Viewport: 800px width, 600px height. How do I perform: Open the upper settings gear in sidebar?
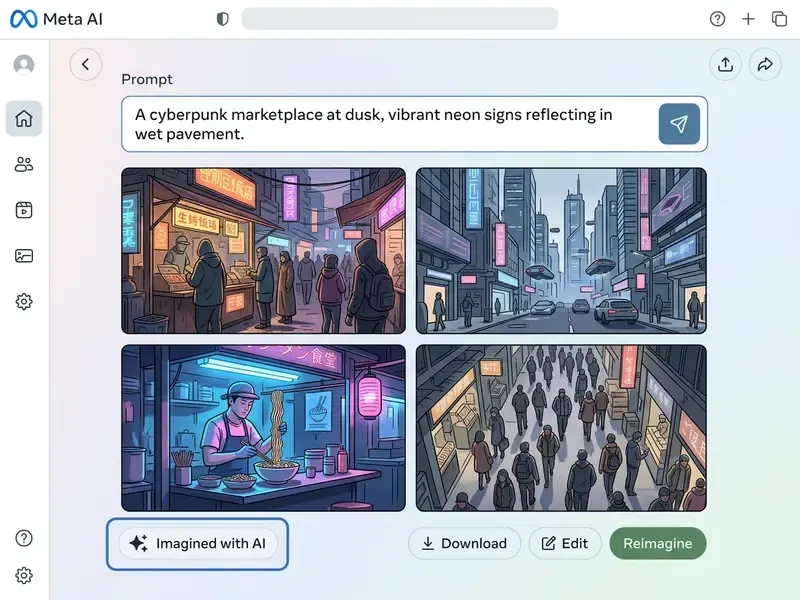(24, 302)
